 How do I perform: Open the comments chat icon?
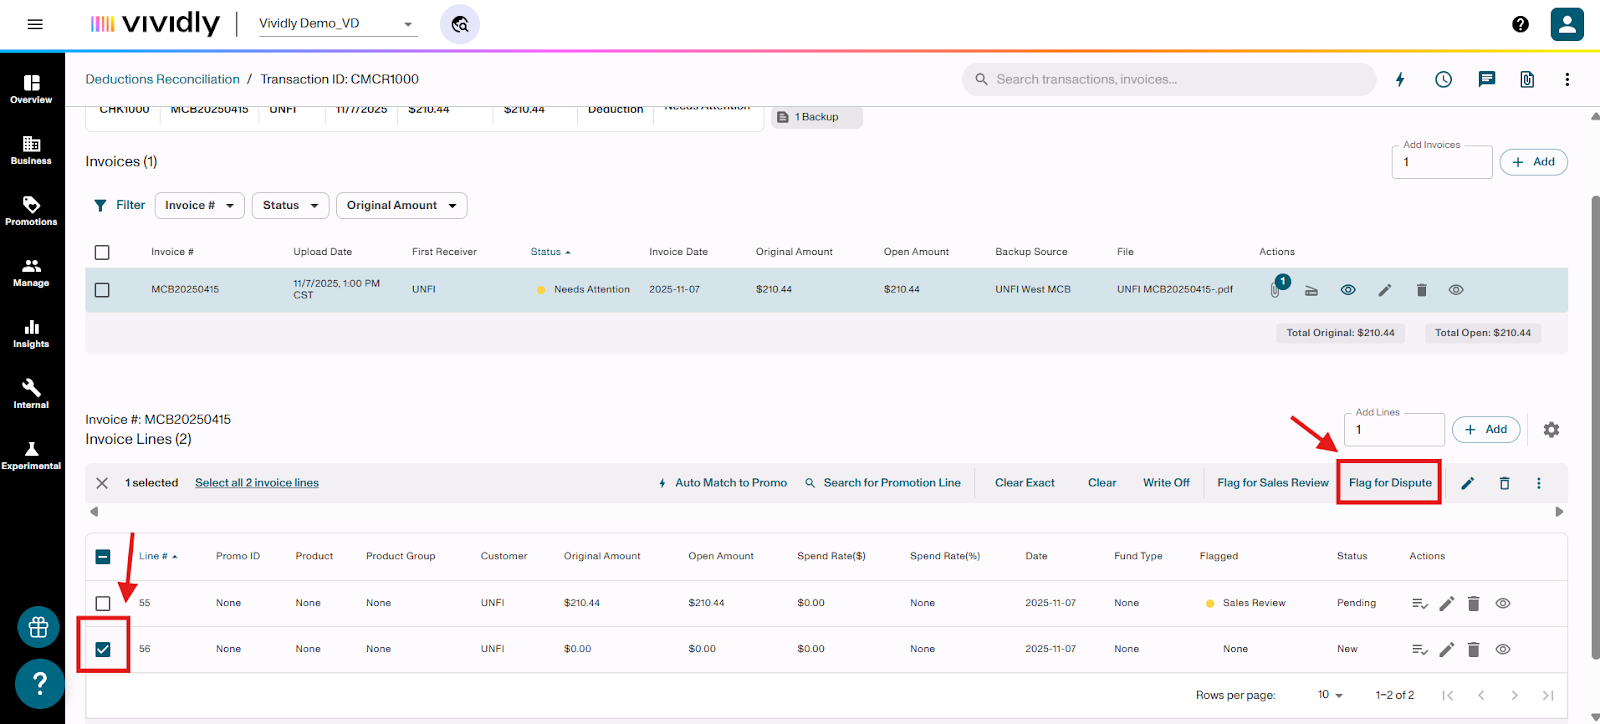click(x=1487, y=80)
